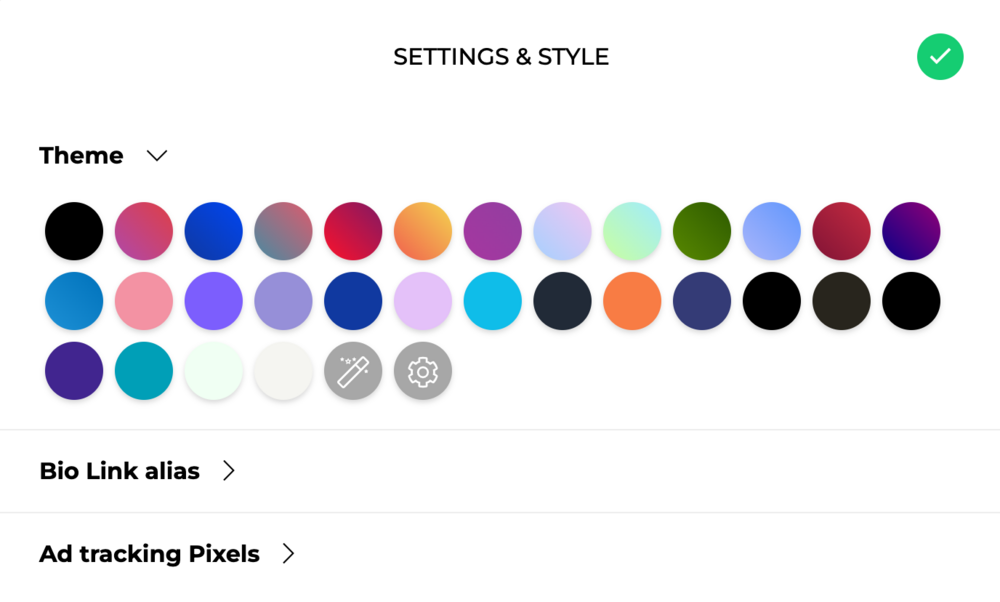Select the dark brown-black theme swatch
The image size is (1000, 602).
tap(841, 301)
